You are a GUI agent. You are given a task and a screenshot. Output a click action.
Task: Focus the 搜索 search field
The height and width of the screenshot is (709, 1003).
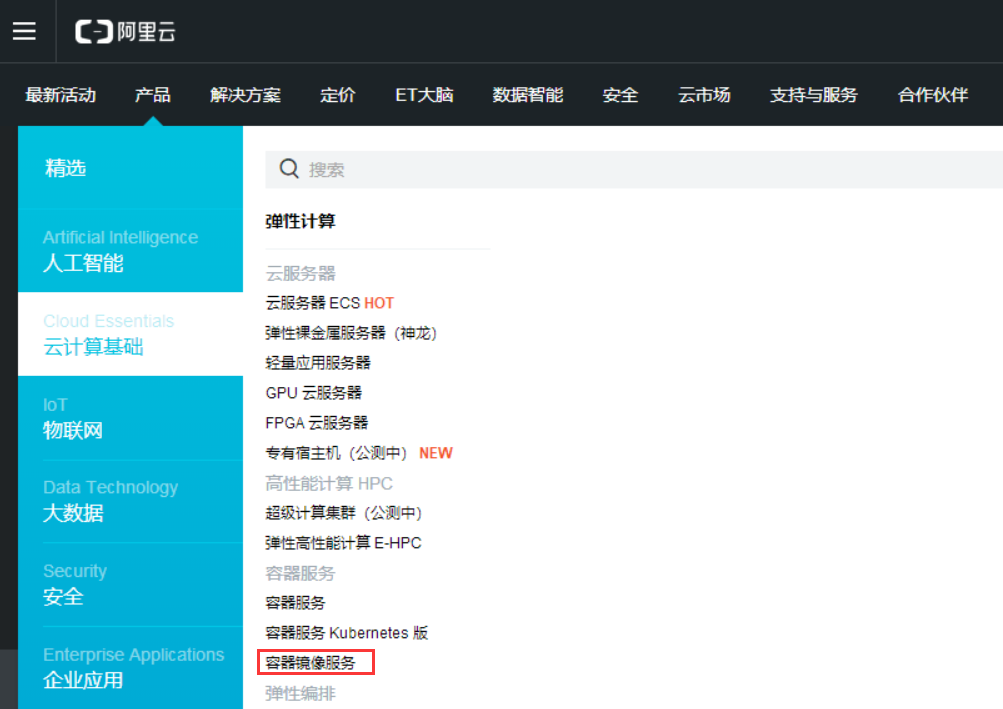[634, 170]
